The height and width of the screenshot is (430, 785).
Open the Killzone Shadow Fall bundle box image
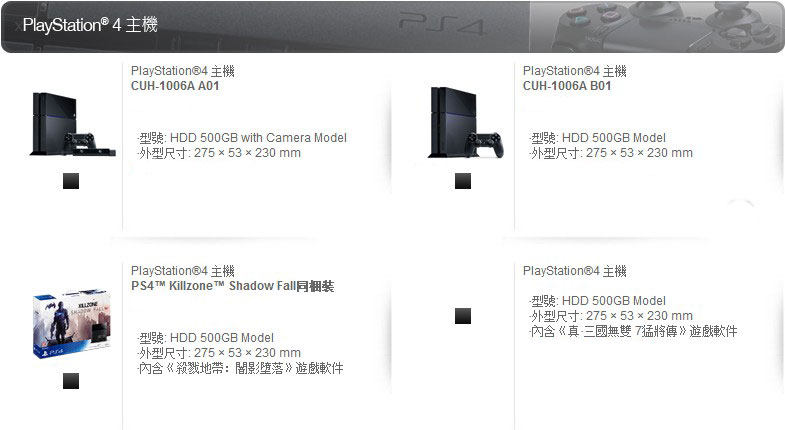pos(72,323)
